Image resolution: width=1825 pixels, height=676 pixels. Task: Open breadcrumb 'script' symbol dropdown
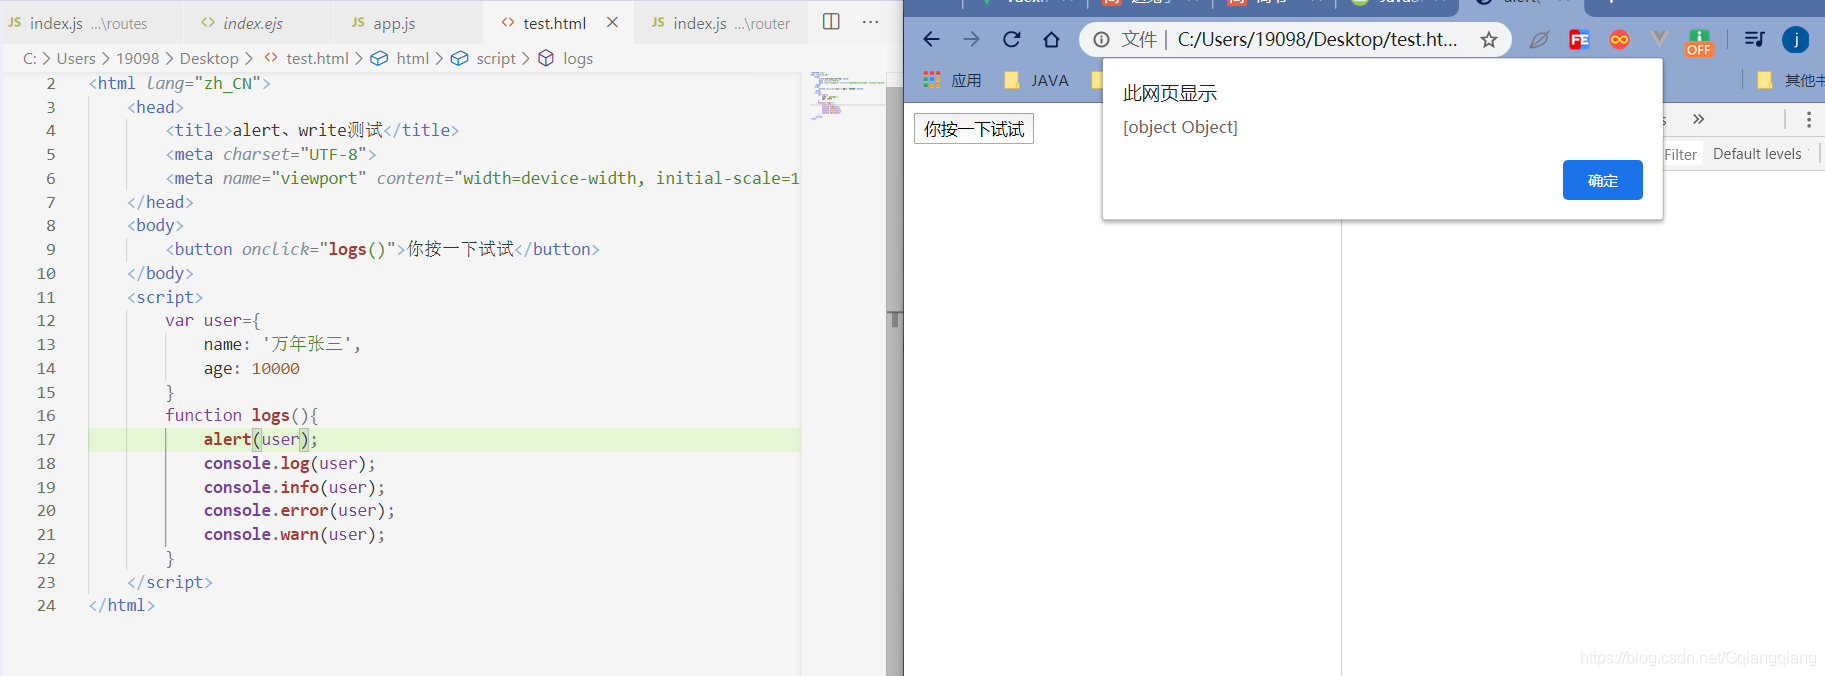483,58
